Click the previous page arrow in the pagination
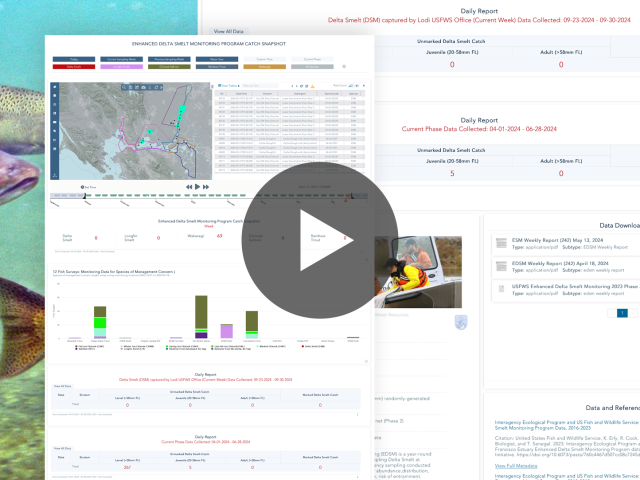Image resolution: width=640 pixels, height=480 pixels. 612,313
